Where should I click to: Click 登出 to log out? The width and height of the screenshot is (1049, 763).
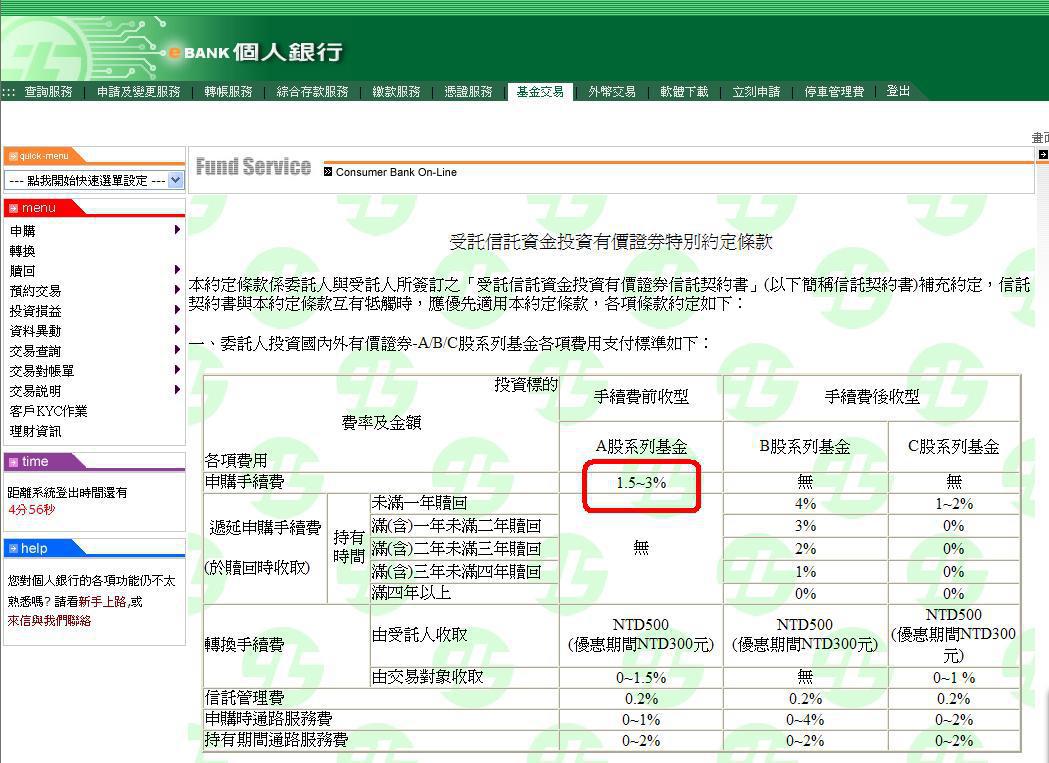(x=898, y=91)
